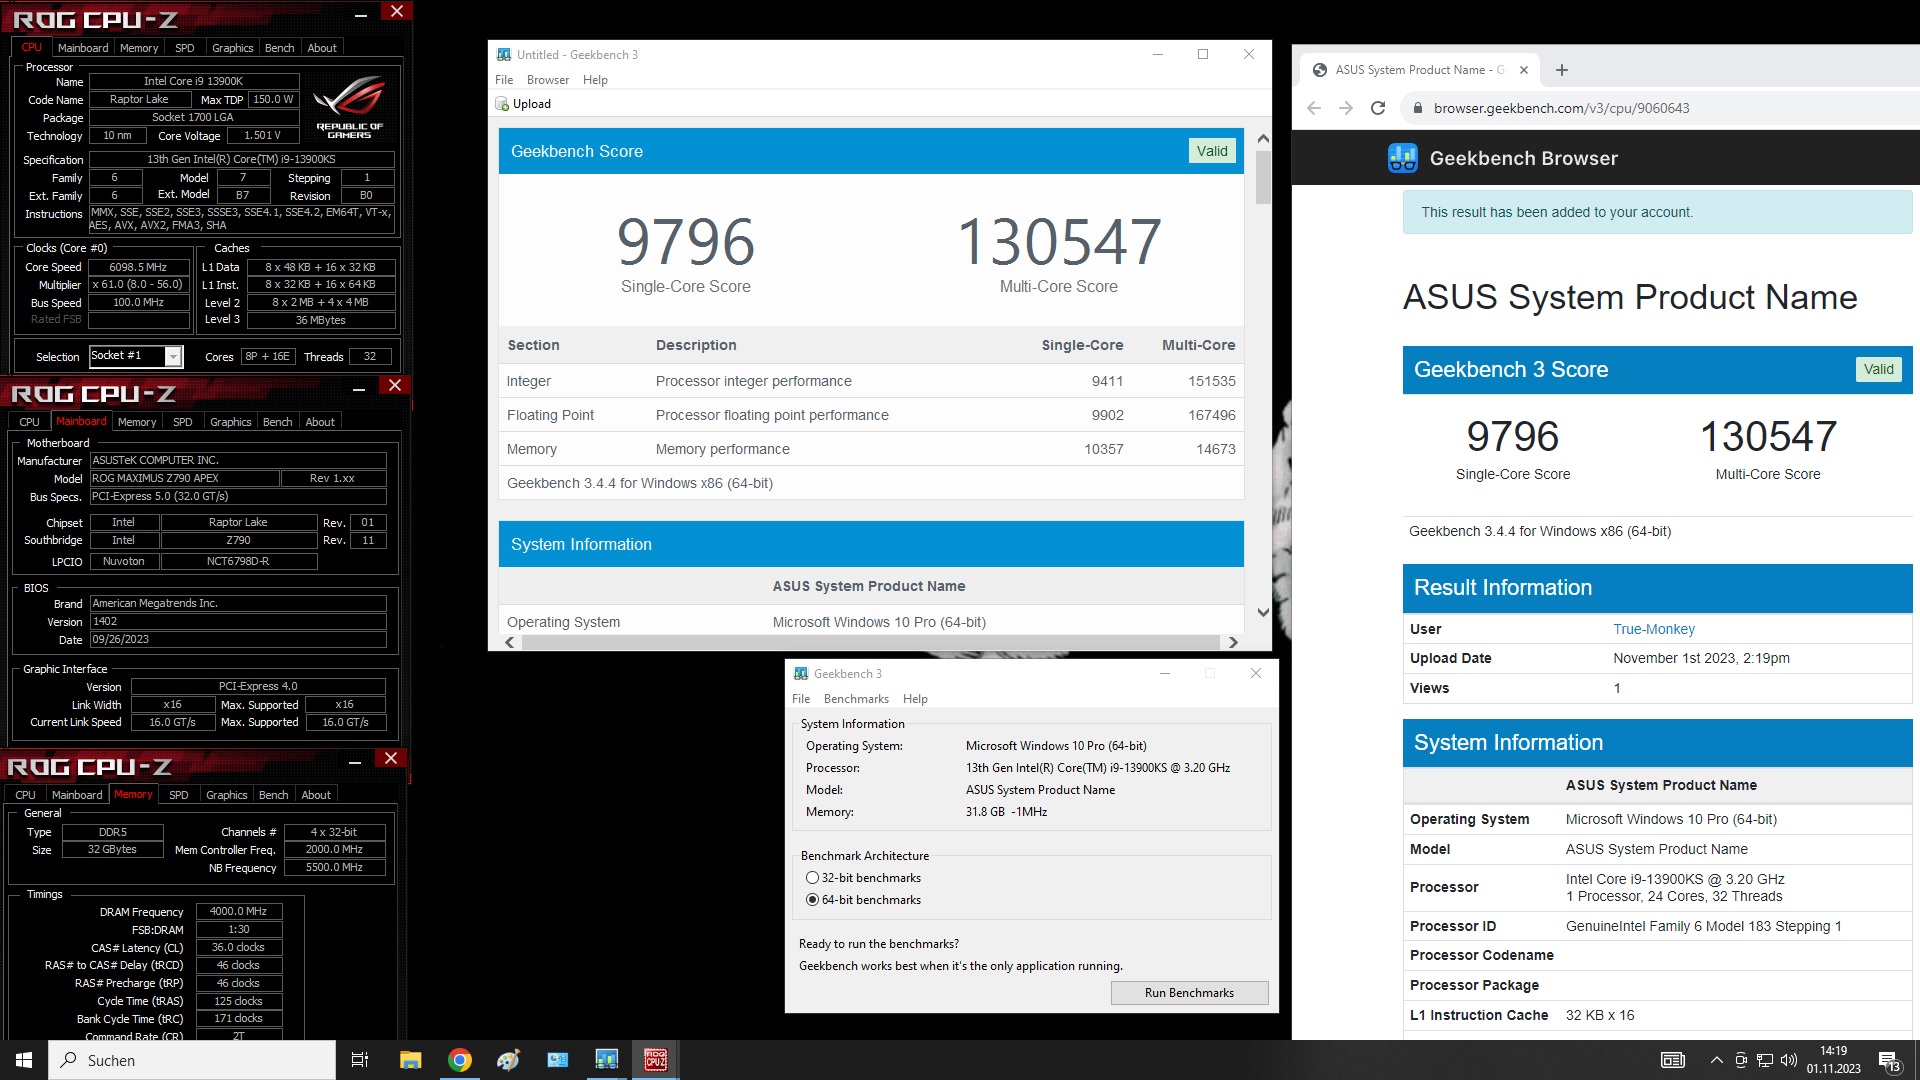The height and width of the screenshot is (1080, 1920).
Task: Select 32-bit benchmarks option
Action: 812,878
